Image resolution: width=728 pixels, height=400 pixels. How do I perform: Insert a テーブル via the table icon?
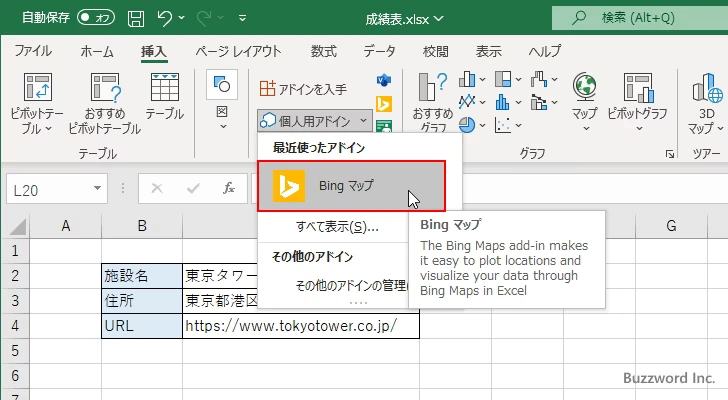[x=165, y=87]
